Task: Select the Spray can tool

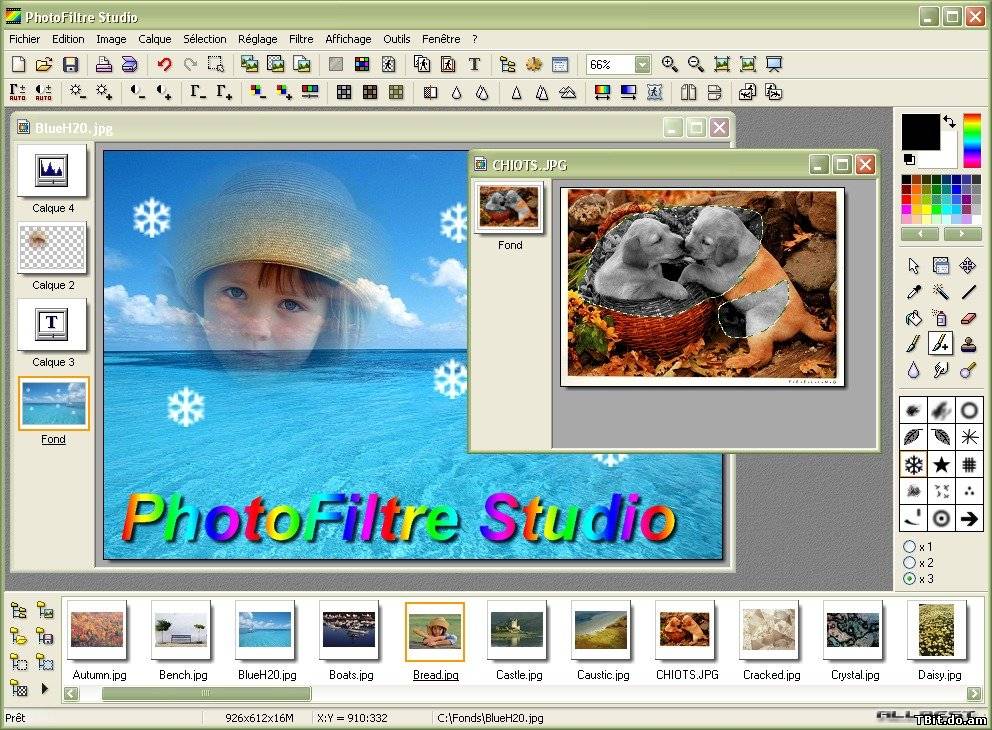Action: [x=941, y=318]
